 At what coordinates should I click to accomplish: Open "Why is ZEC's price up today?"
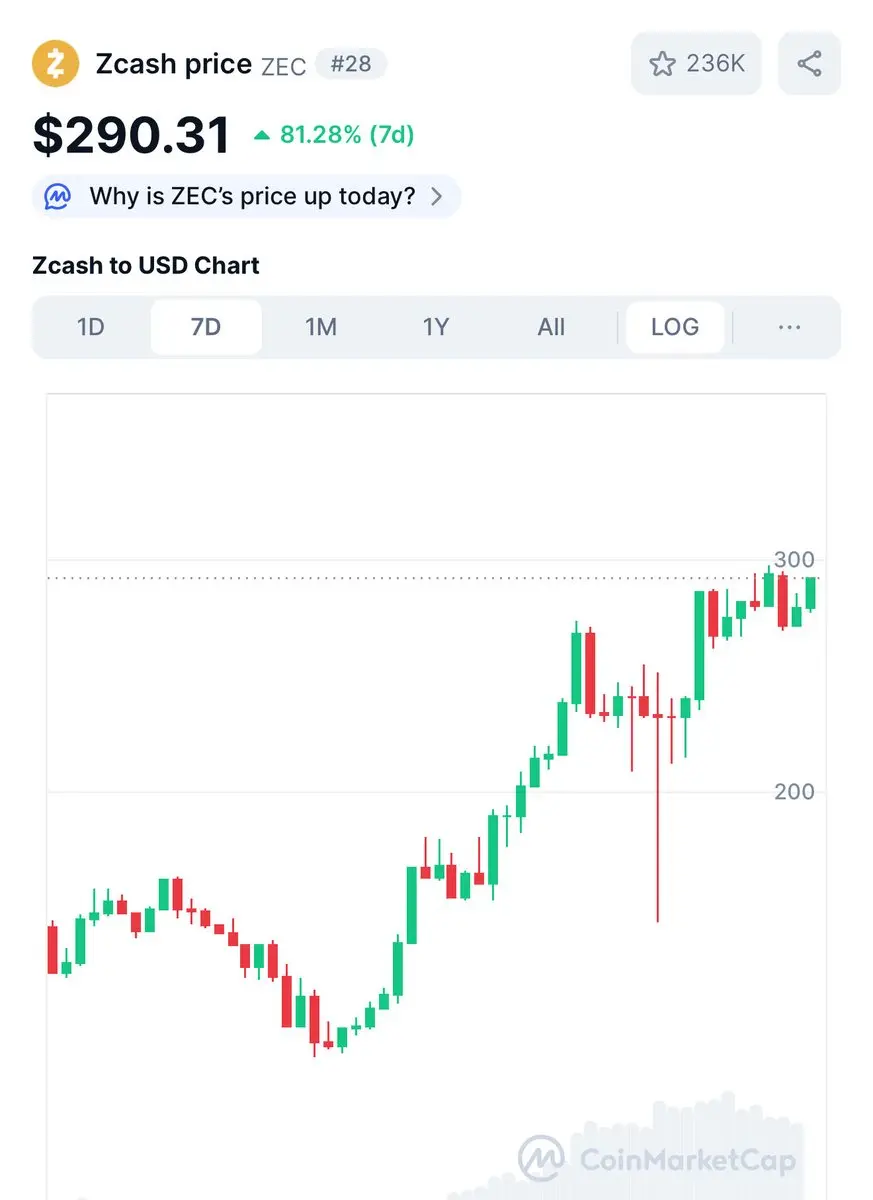[252, 196]
